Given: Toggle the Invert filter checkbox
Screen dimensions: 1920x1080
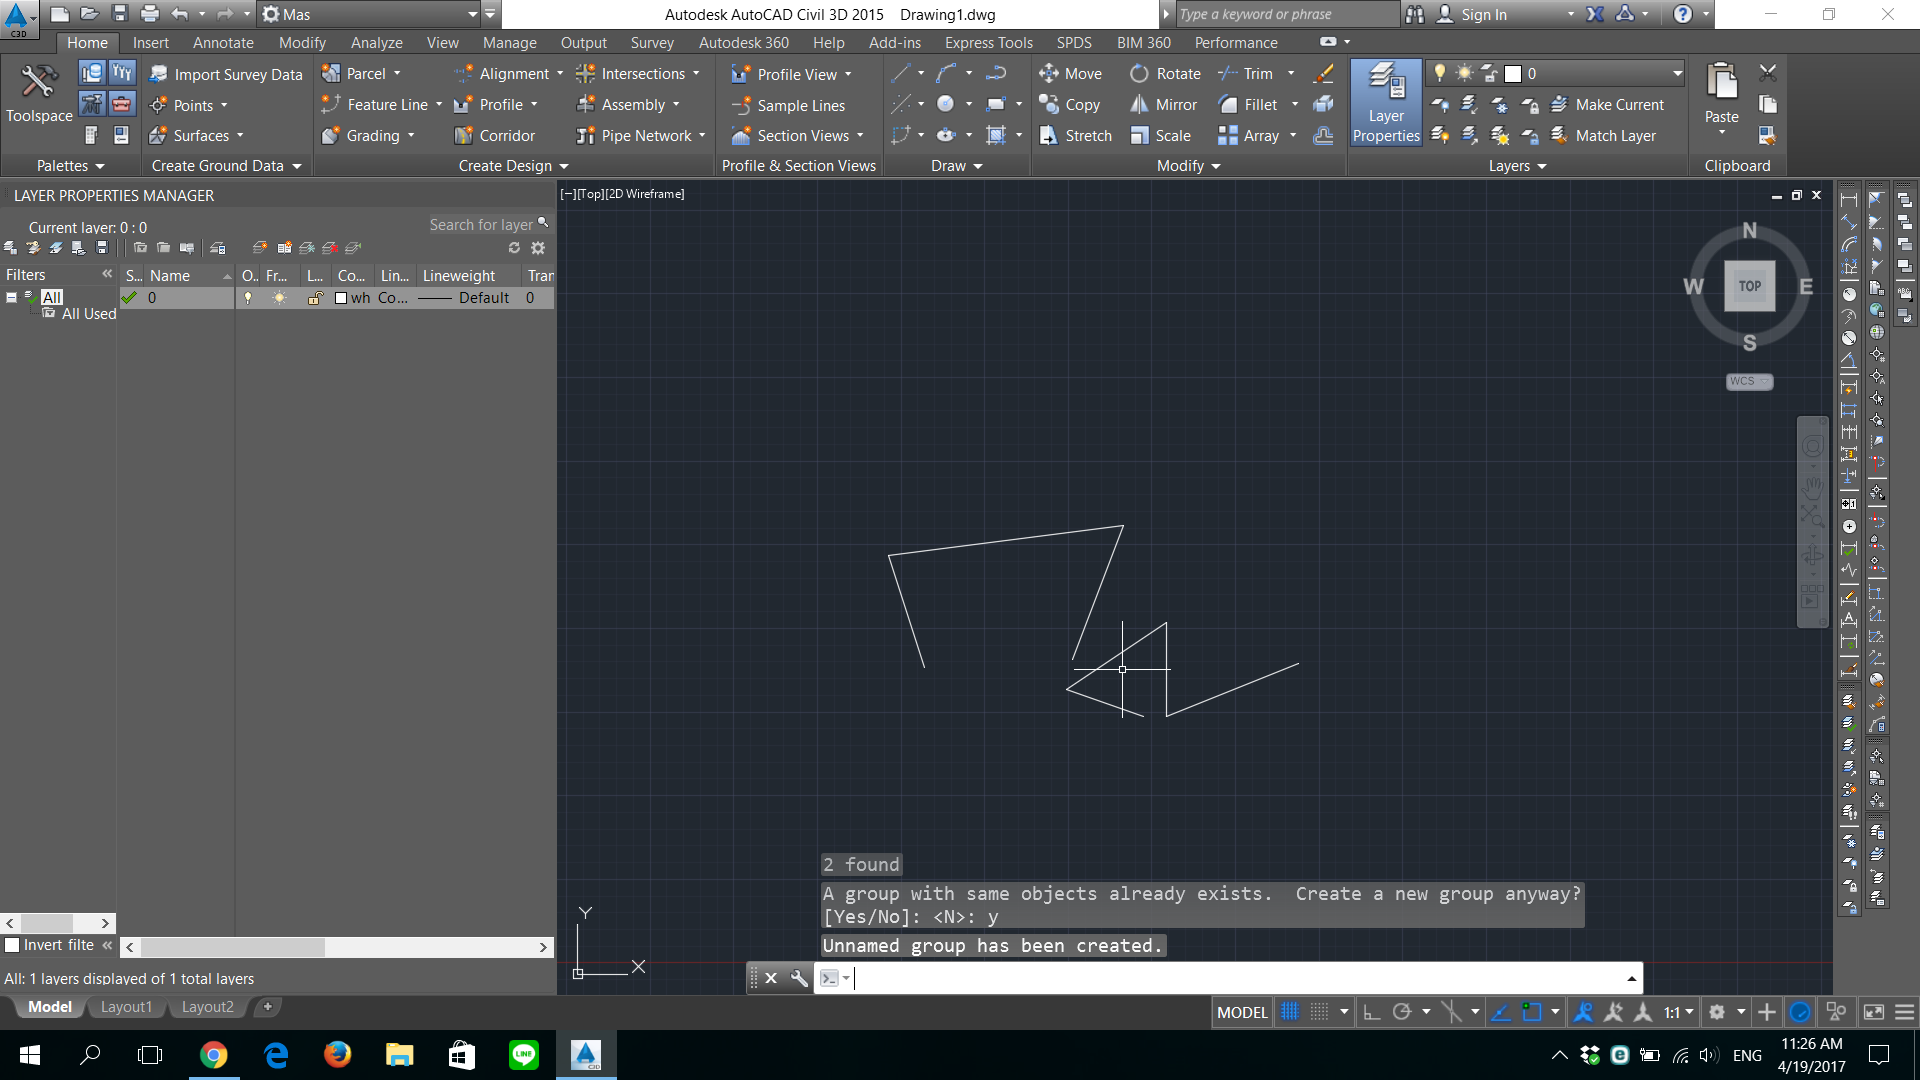Looking at the screenshot, I should pos(13,945).
